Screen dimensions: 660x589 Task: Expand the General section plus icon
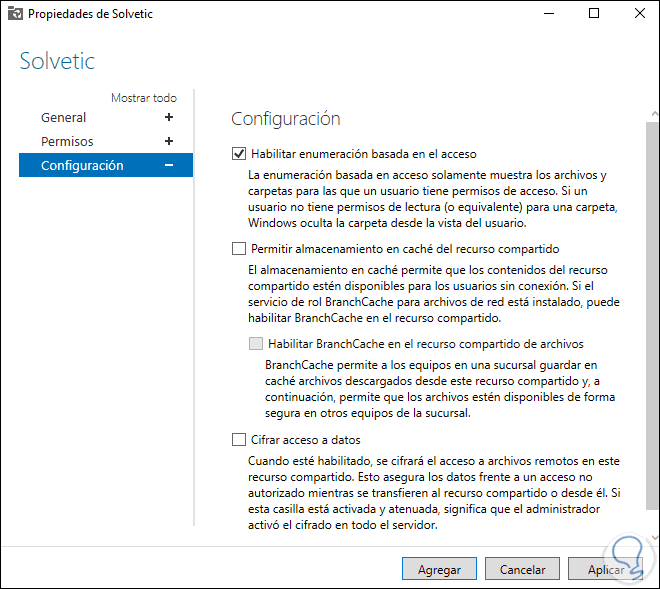(x=169, y=117)
